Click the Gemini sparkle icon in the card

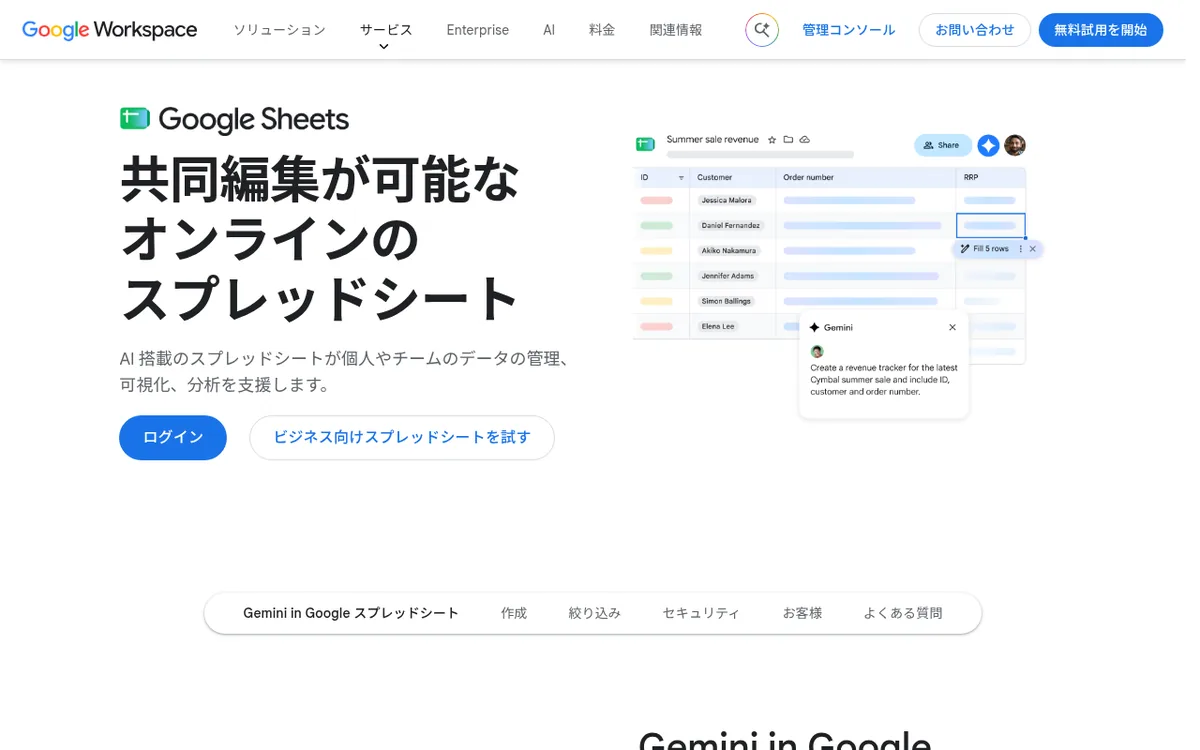(x=815, y=327)
